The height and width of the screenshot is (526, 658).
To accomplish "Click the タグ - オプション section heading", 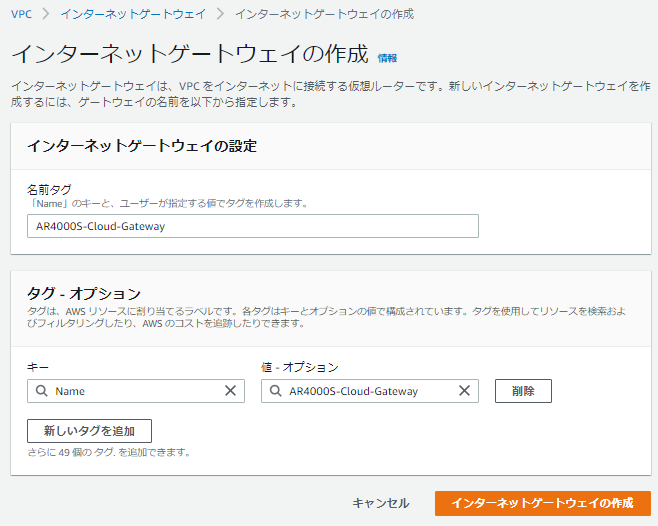I will 84,293.
